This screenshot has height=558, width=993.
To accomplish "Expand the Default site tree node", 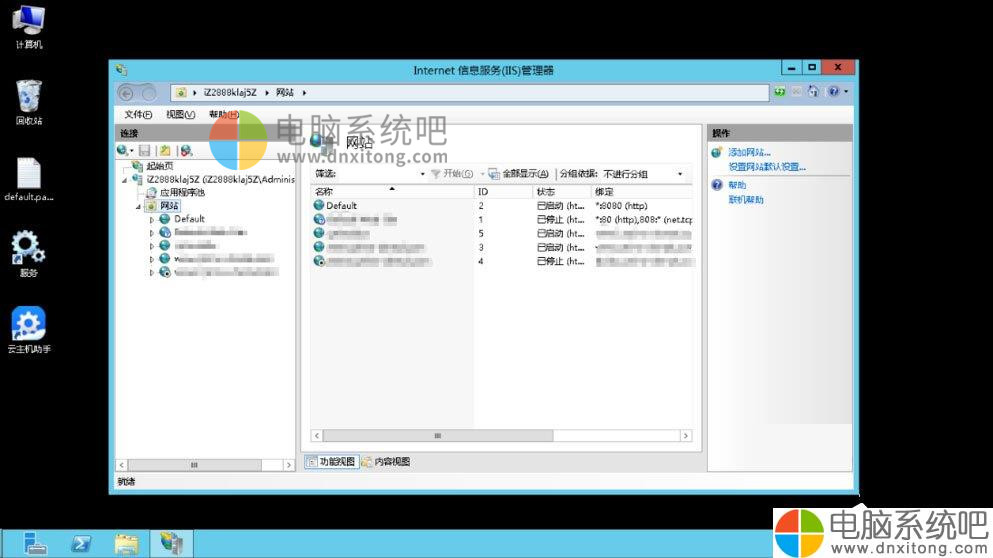I will [x=151, y=220].
